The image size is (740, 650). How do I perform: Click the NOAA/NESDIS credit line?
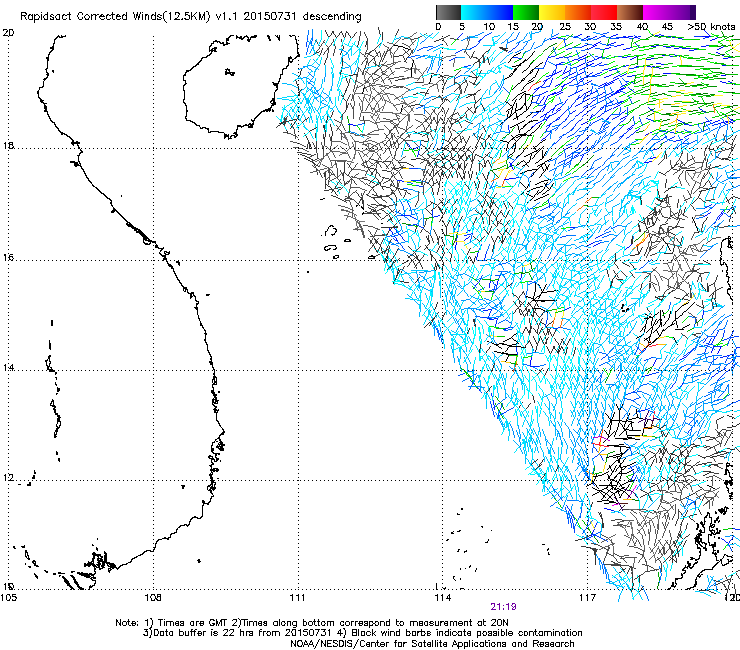(432, 644)
